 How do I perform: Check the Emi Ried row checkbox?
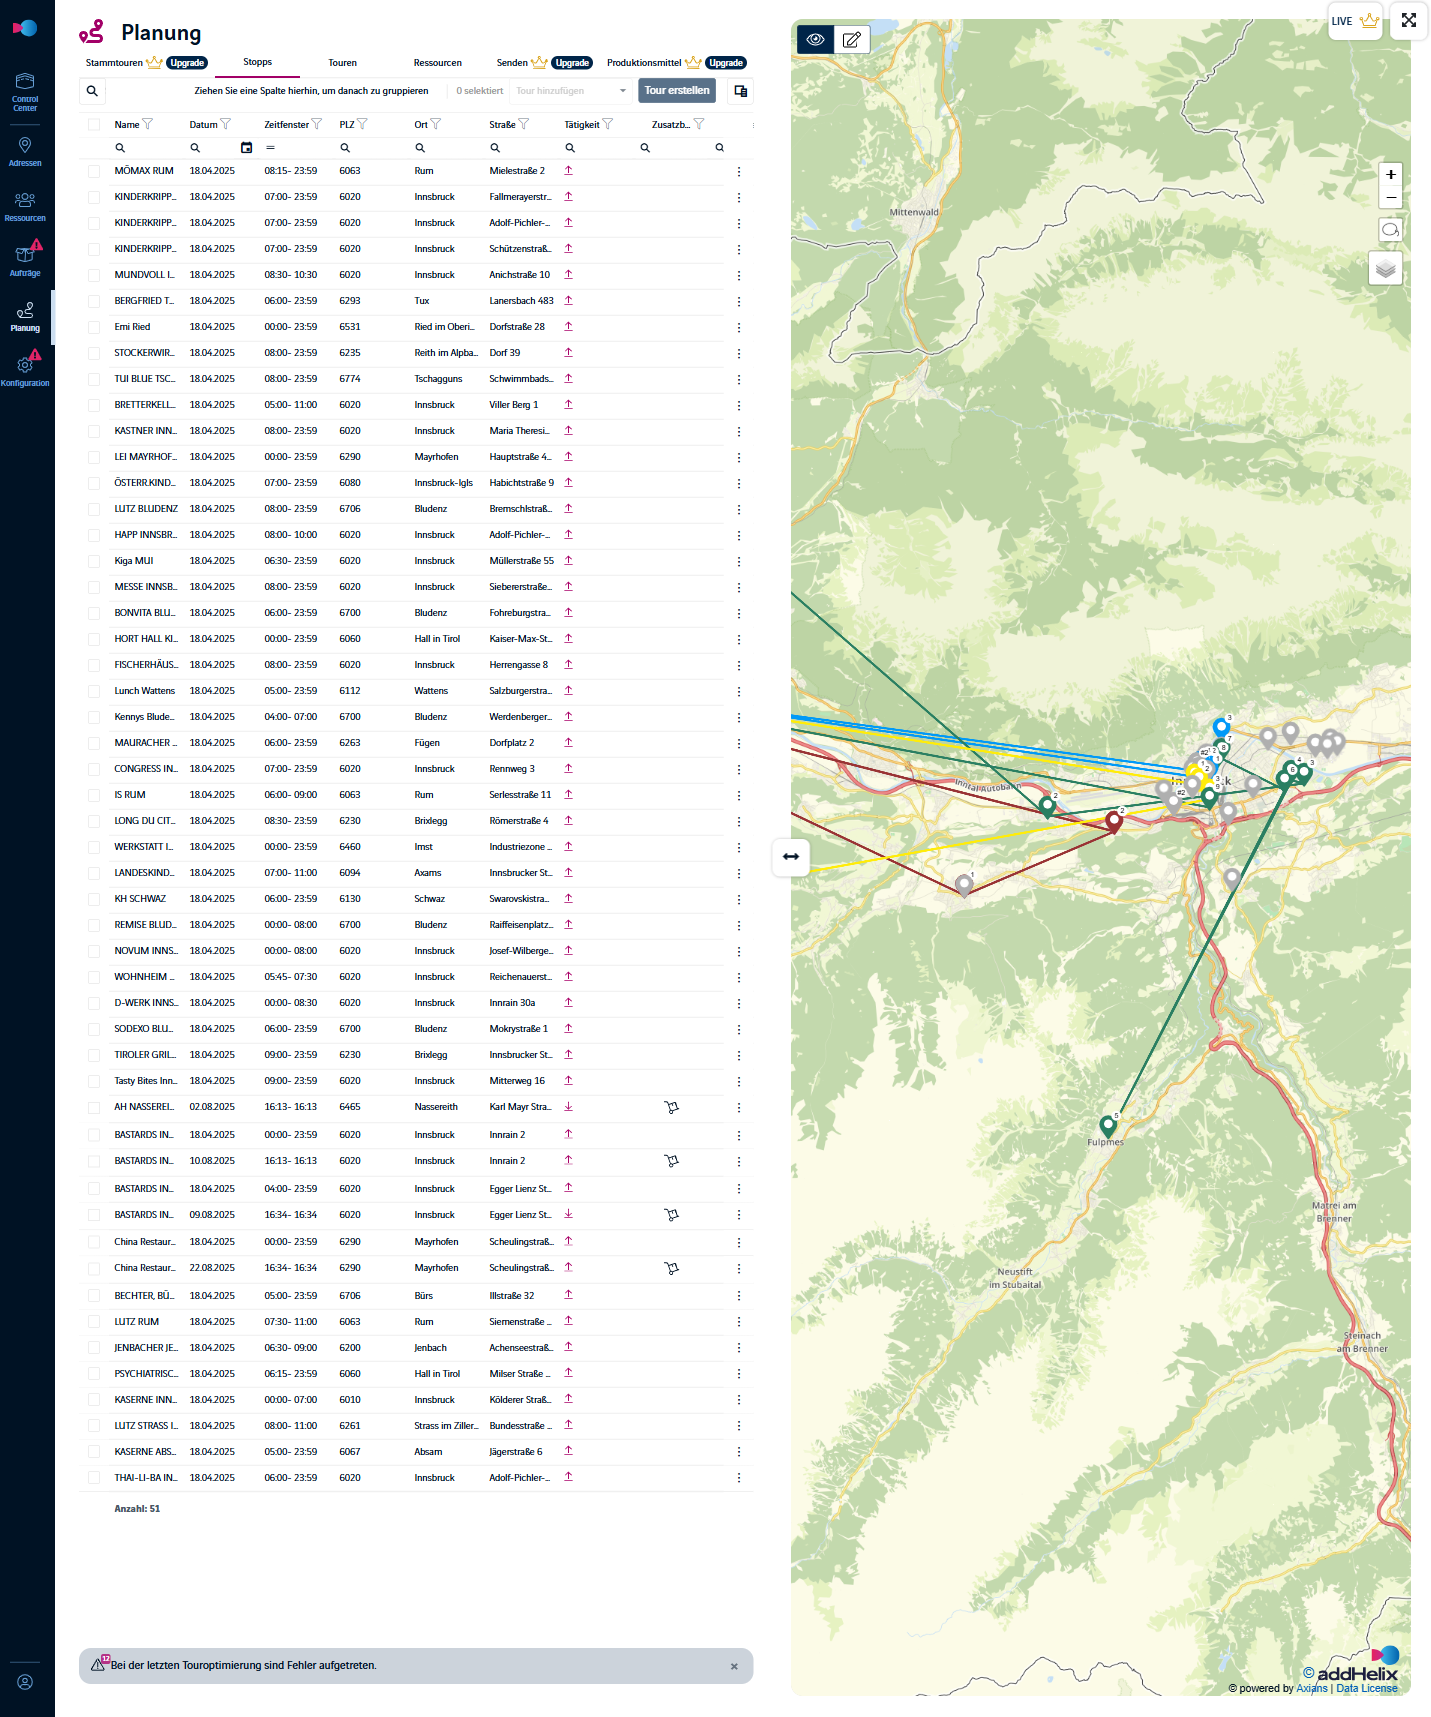(94, 328)
